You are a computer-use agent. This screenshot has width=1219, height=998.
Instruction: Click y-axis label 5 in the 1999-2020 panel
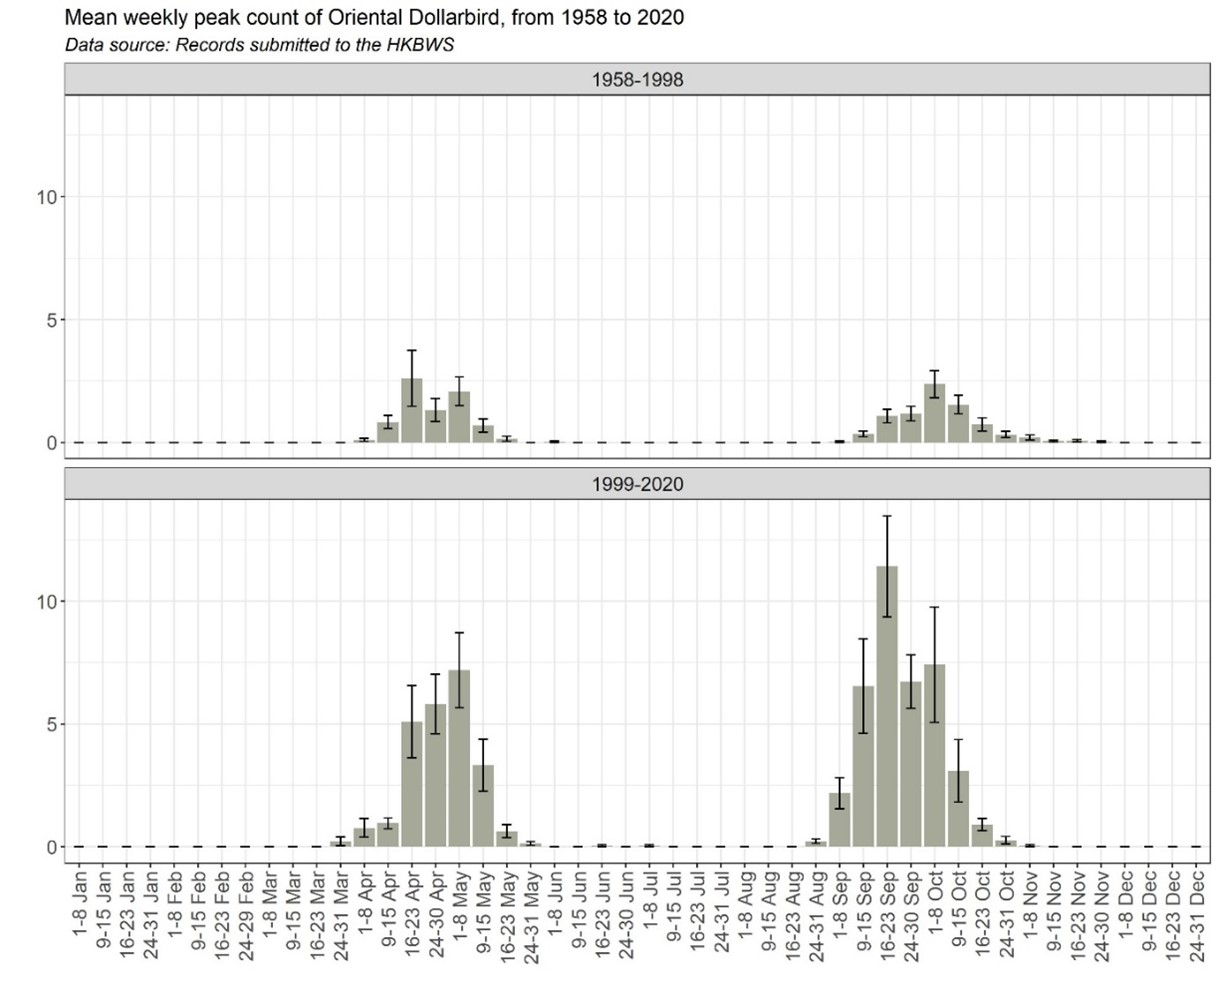52,724
